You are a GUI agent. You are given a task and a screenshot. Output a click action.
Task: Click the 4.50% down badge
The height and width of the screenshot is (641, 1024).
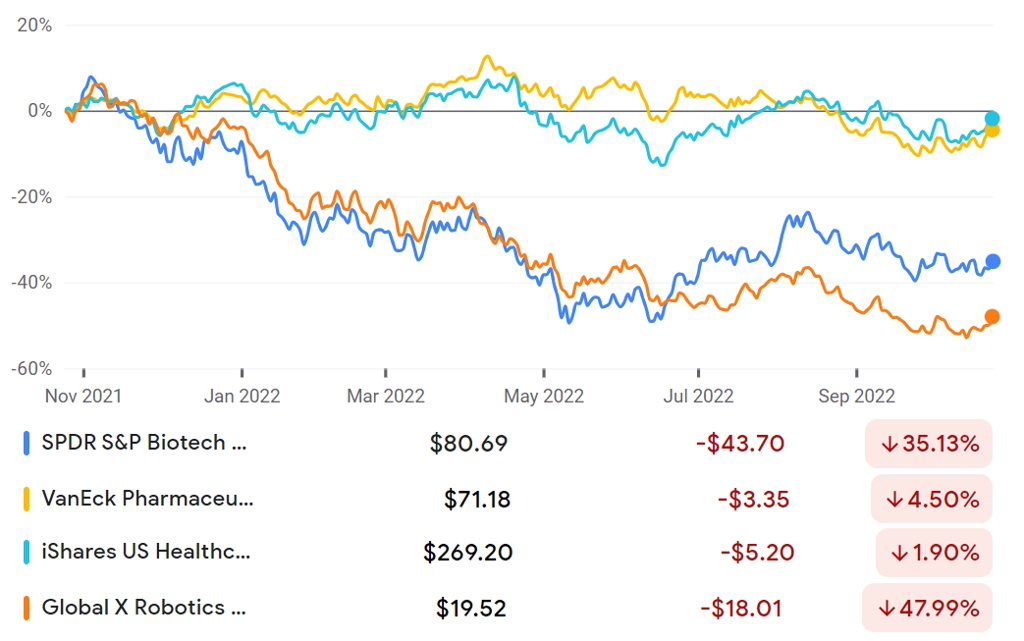coord(931,499)
